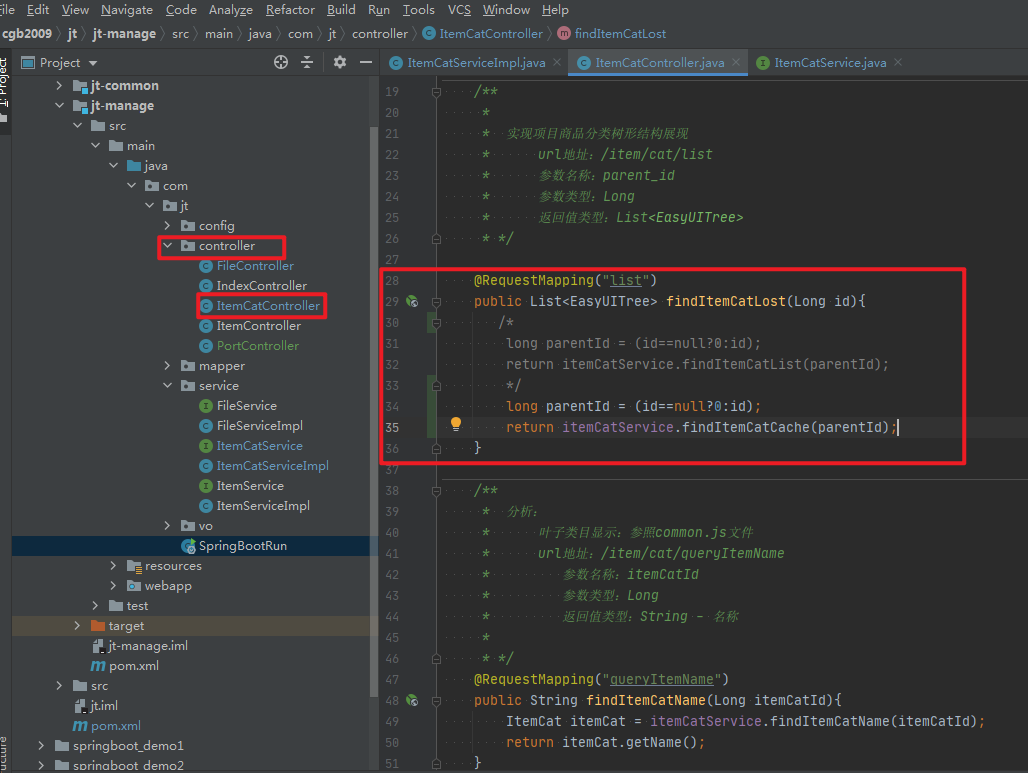This screenshot has height=773, width=1028.
Task: Click the lightbulb intention icon on line 35
Action: 456,424
